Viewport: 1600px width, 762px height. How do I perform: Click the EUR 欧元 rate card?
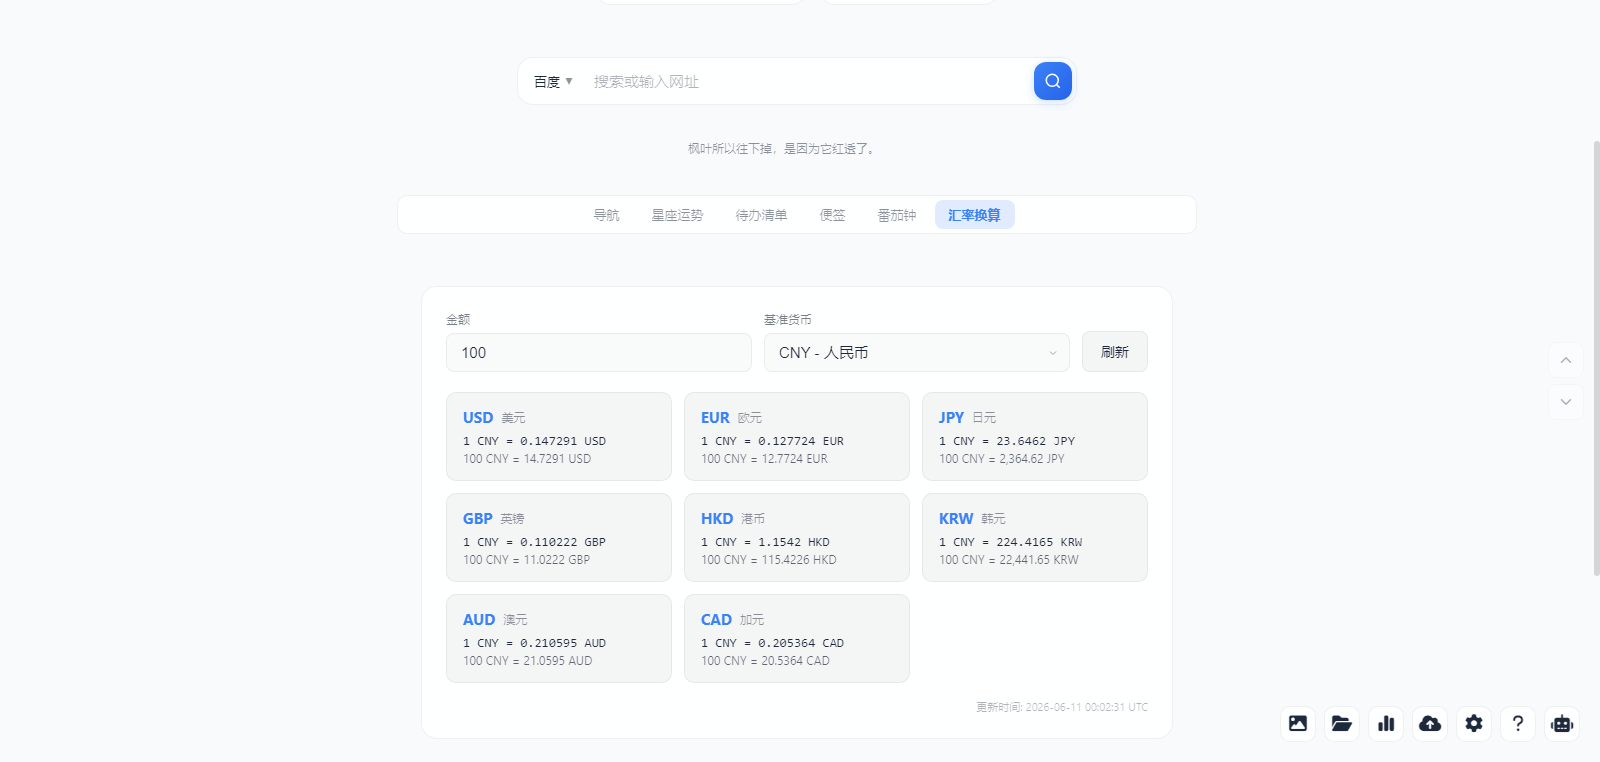click(x=797, y=437)
